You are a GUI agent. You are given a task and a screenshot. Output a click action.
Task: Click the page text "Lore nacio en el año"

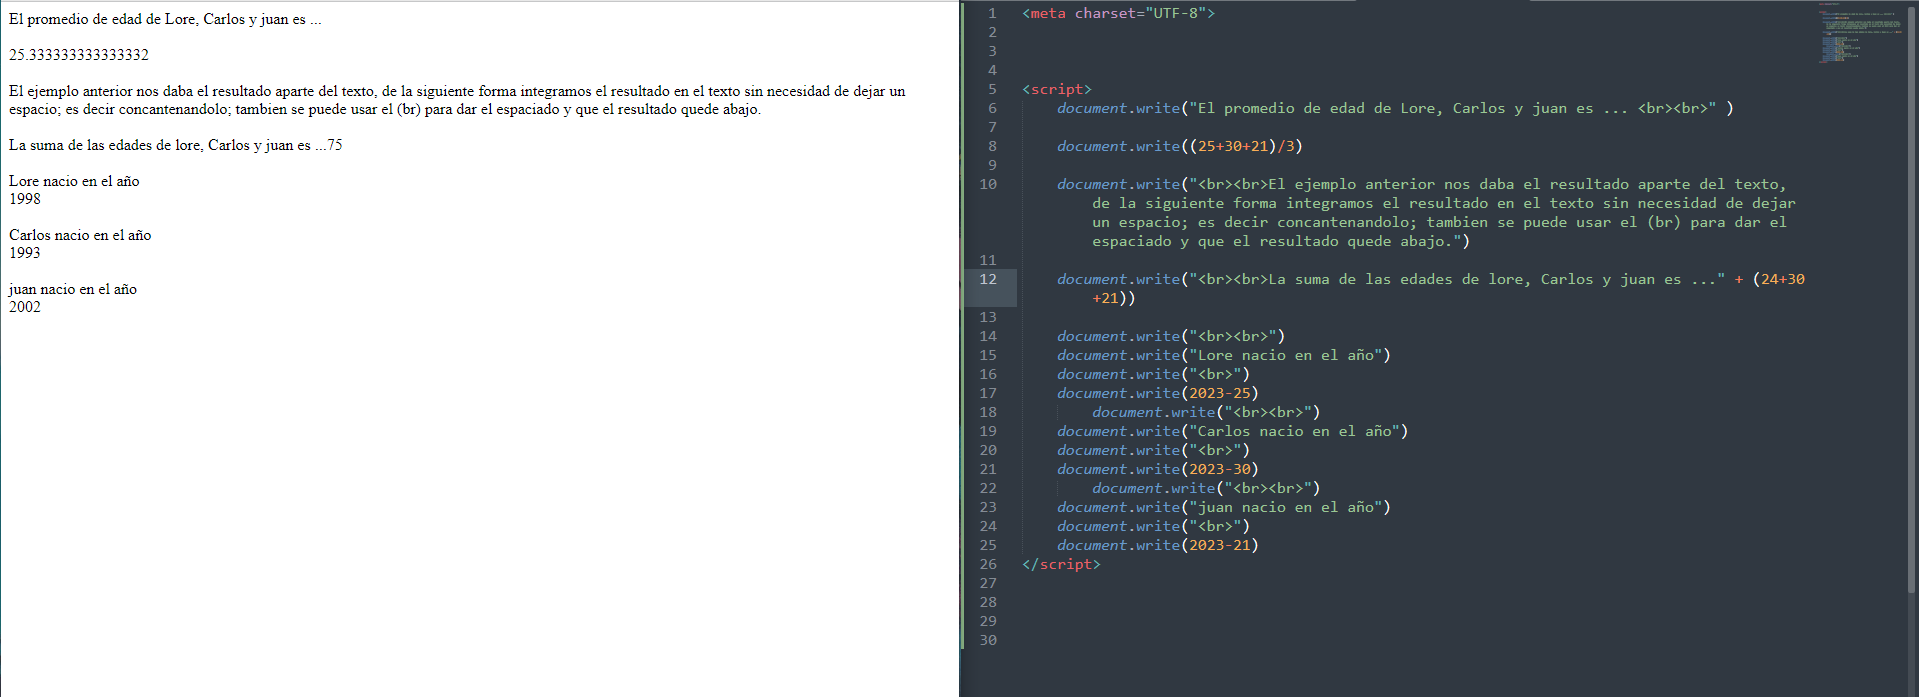tap(74, 181)
